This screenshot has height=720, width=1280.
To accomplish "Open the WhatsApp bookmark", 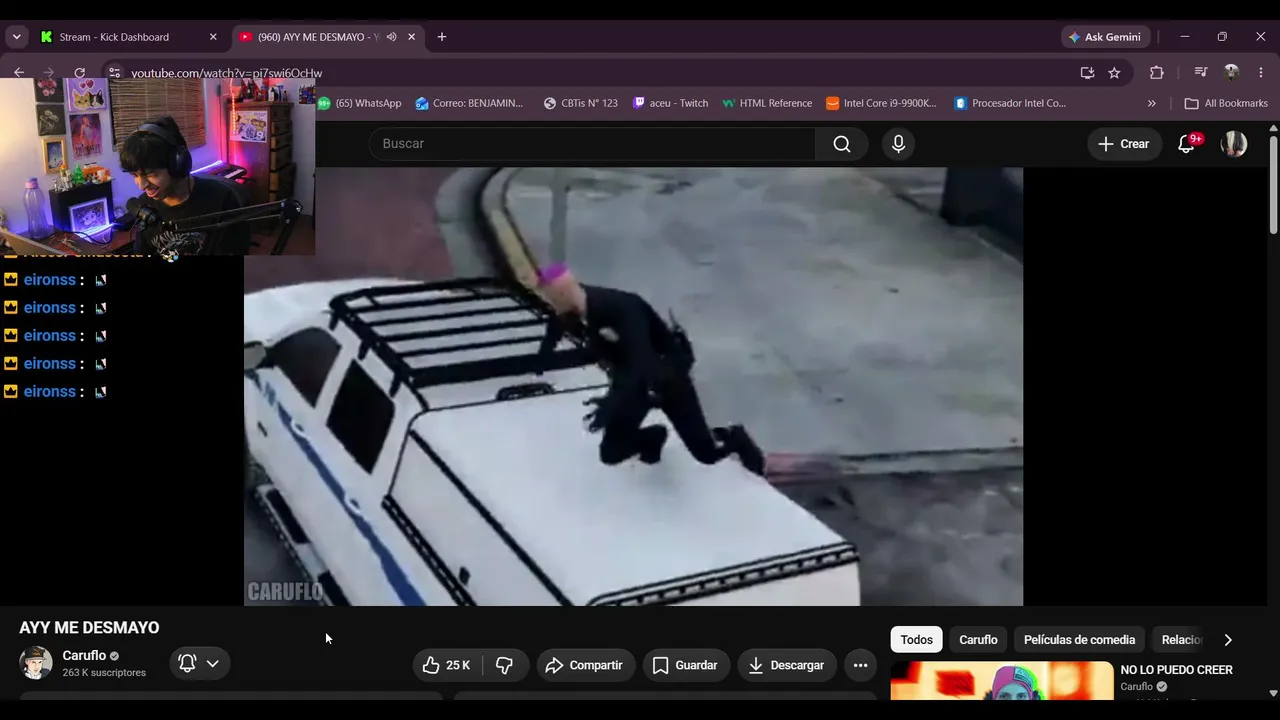I will (x=359, y=103).
